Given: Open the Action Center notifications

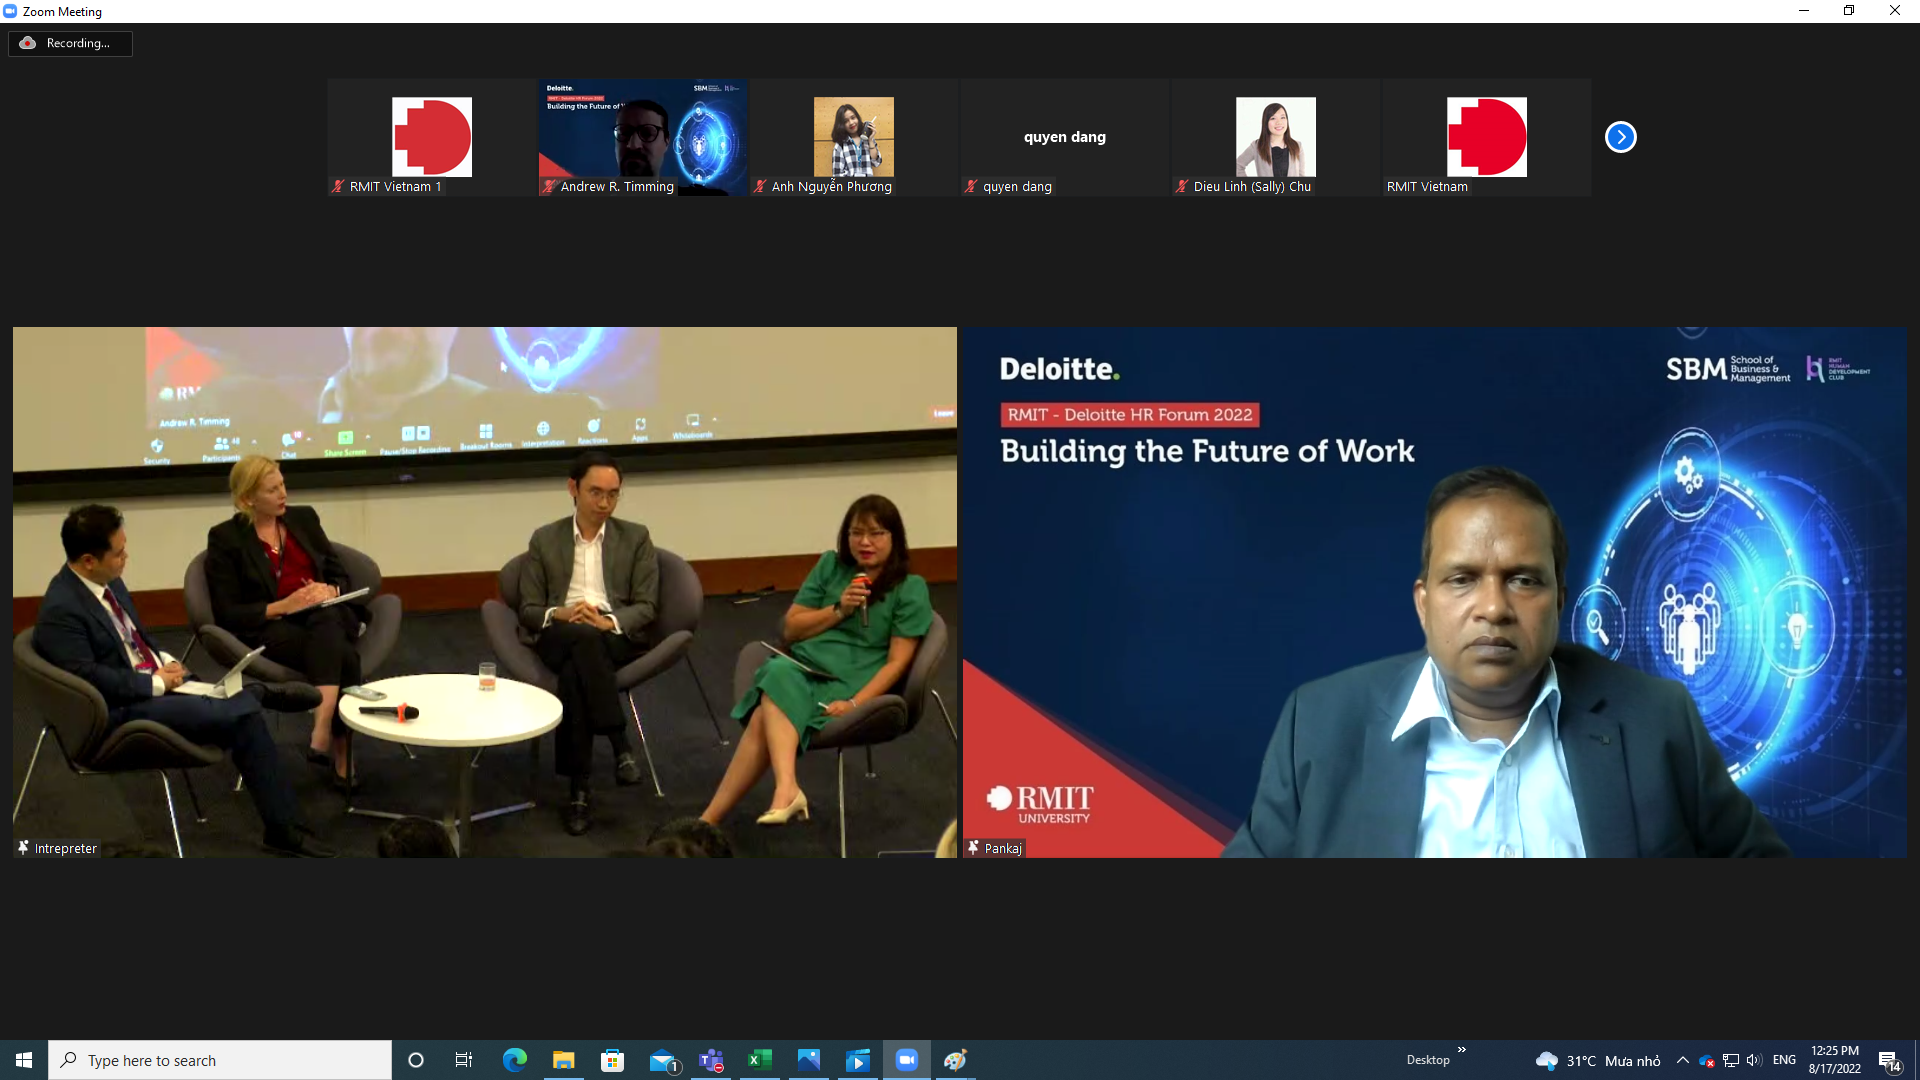Looking at the screenshot, I should click(x=1889, y=1060).
